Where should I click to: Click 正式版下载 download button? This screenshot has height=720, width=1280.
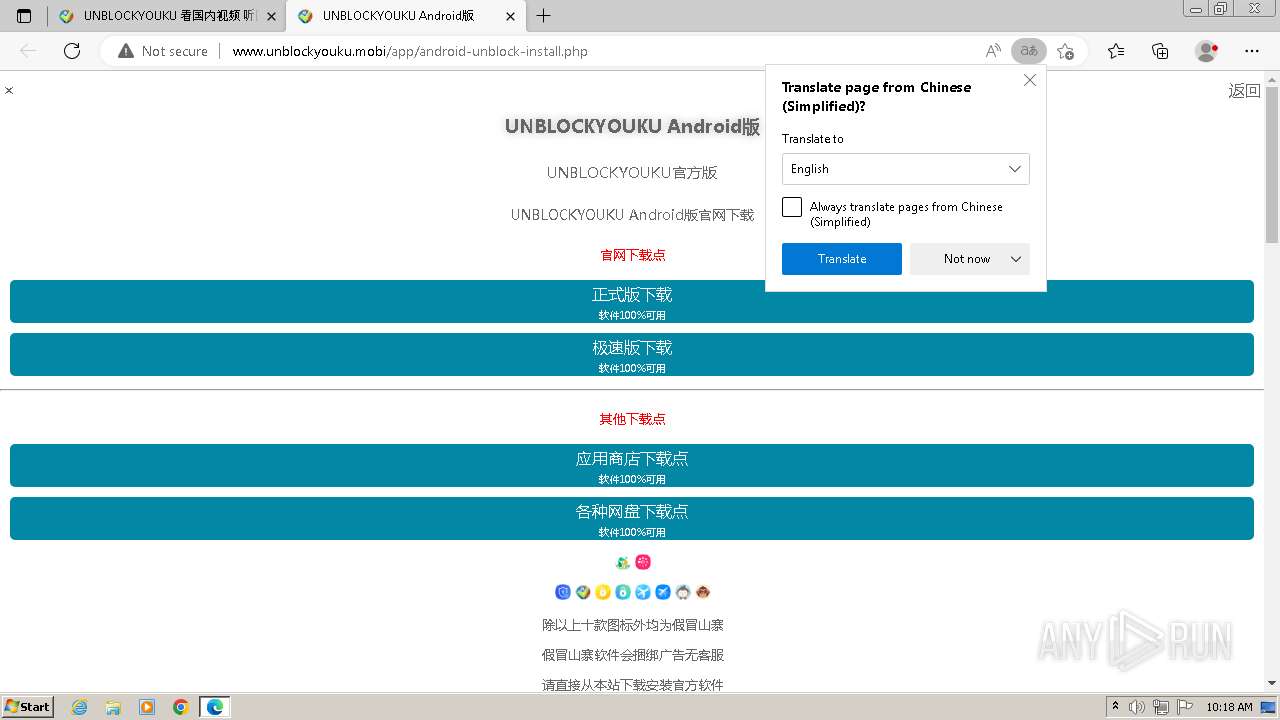click(x=632, y=301)
